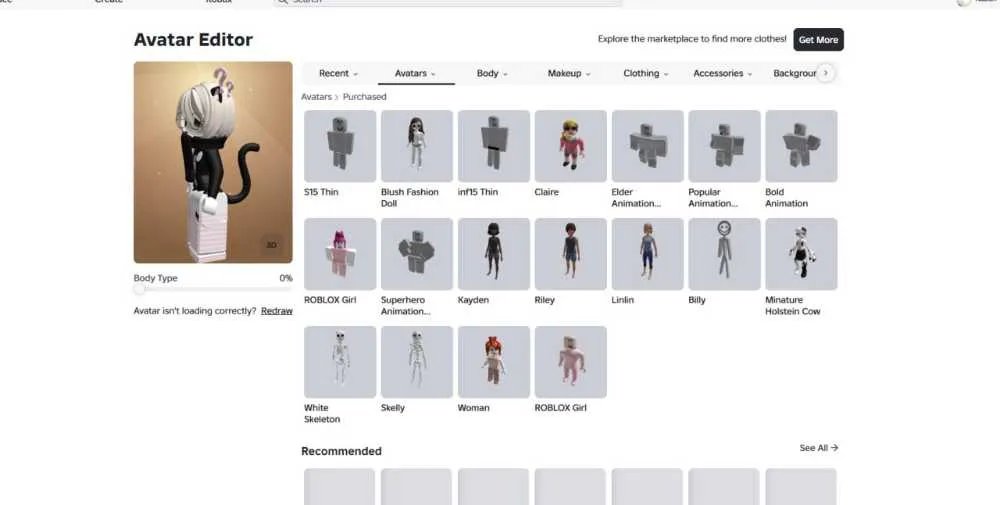Open the Clothing category dropdown
Viewport: 1000px width, 505px height.
click(x=646, y=73)
